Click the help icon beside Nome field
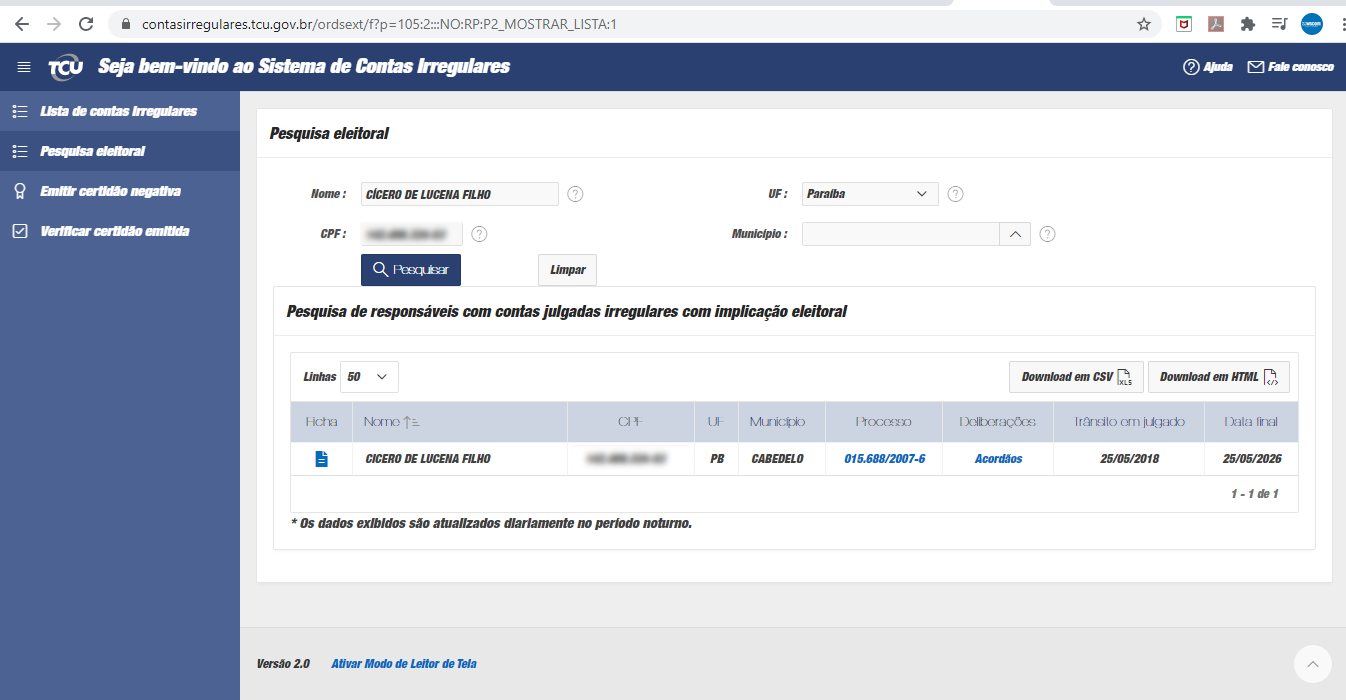Viewport: 1346px width, 700px height. (x=575, y=194)
